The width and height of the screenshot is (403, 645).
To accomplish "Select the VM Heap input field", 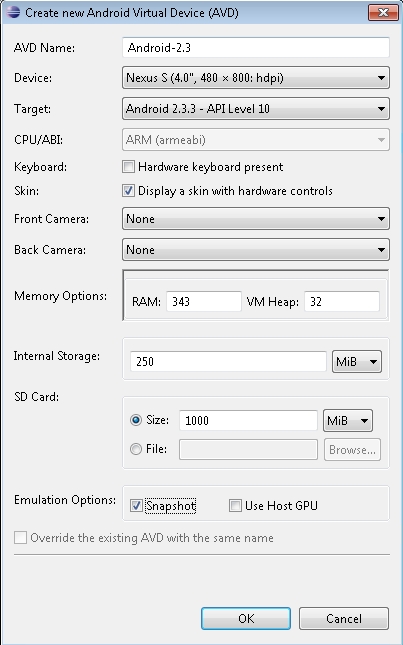I will pos(342,302).
